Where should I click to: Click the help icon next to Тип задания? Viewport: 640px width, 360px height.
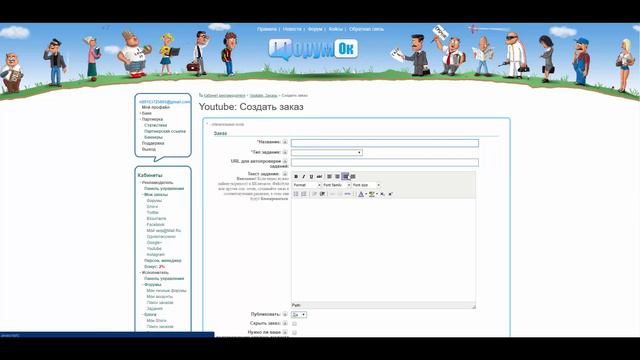pyautogui.click(x=285, y=152)
